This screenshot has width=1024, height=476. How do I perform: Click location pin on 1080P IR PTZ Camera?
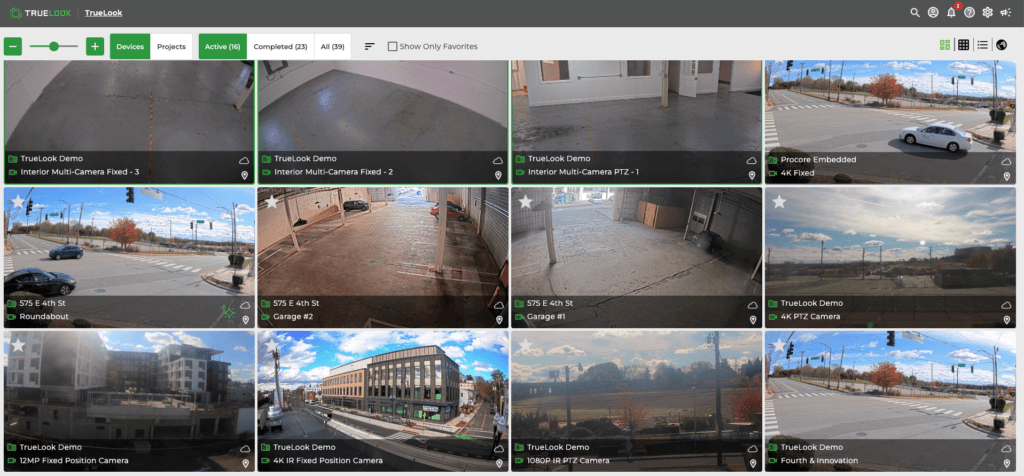click(752, 464)
